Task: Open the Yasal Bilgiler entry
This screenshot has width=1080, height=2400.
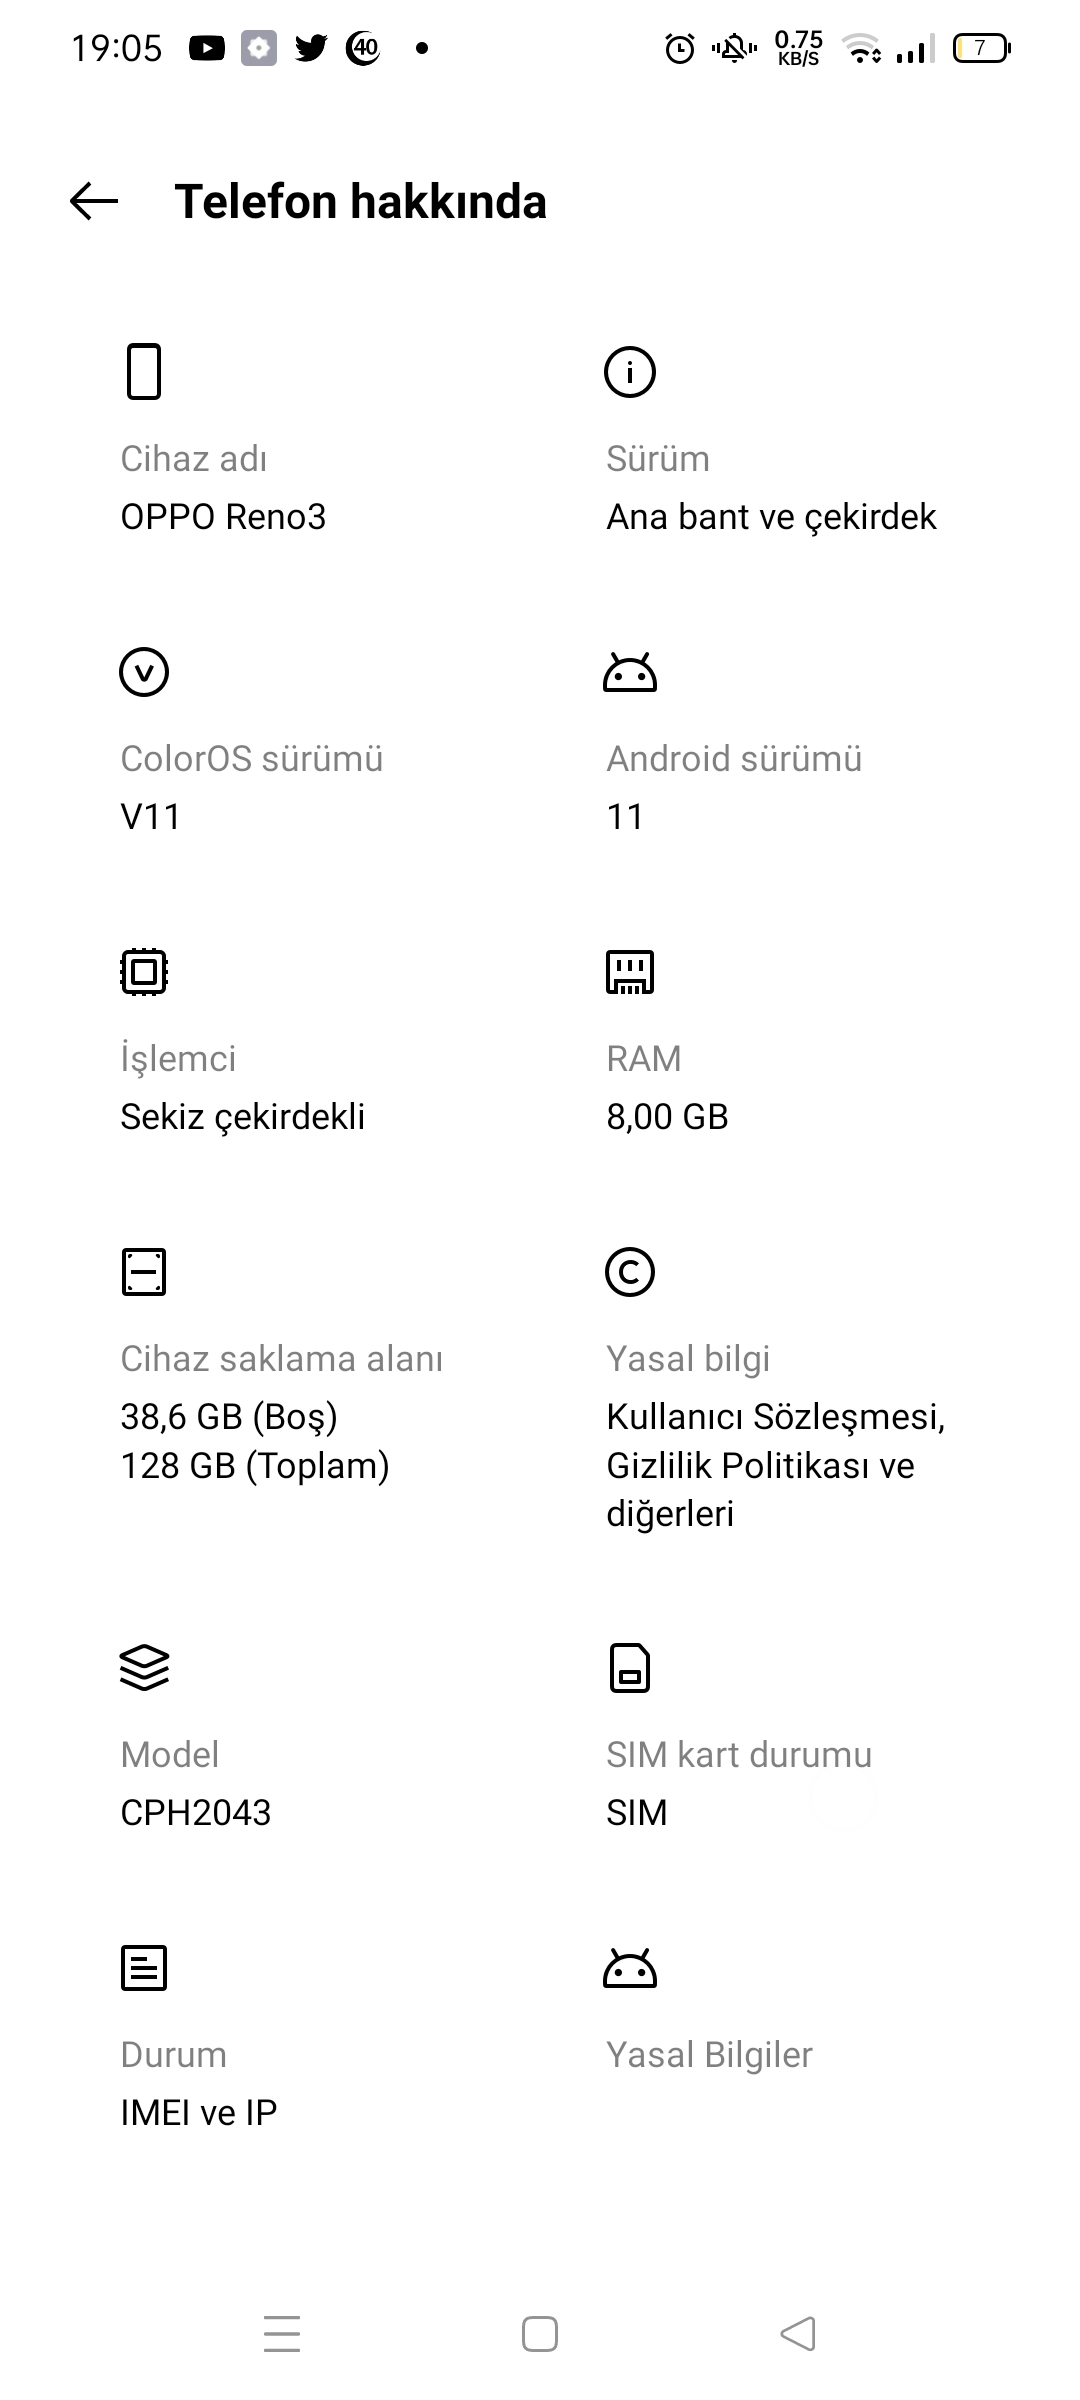Action: click(709, 2054)
